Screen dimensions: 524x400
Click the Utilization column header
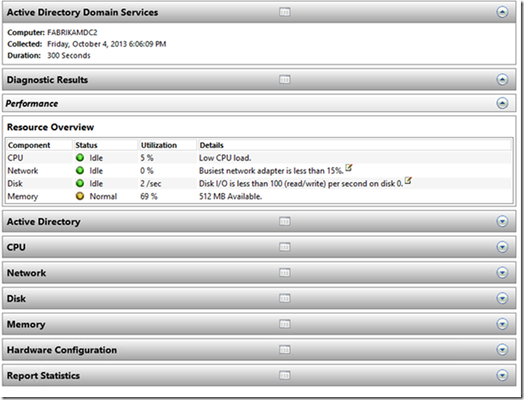pos(167,145)
